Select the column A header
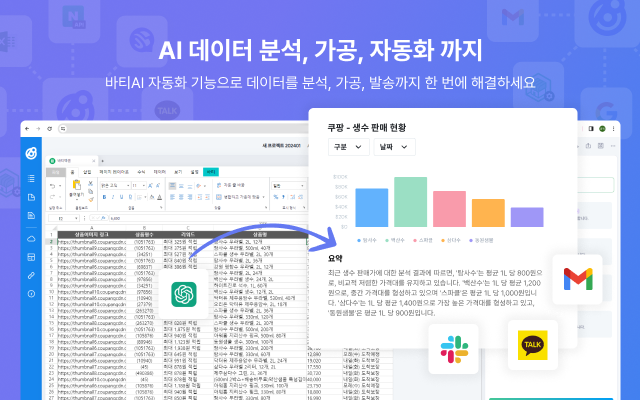This screenshot has height=400, width=640. 92,228
